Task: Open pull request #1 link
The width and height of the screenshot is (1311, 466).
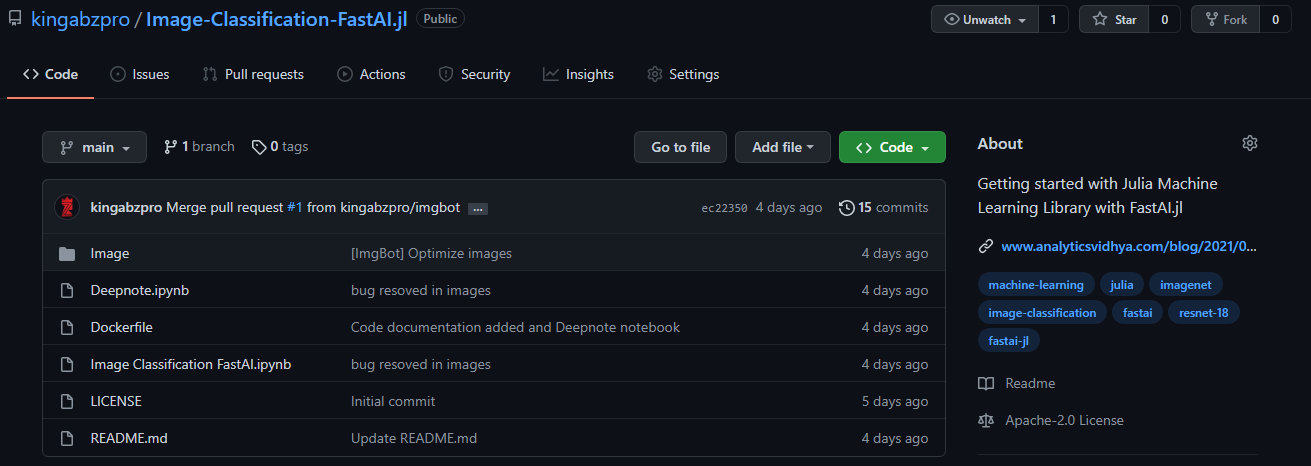Action: click(x=295, y=208)
